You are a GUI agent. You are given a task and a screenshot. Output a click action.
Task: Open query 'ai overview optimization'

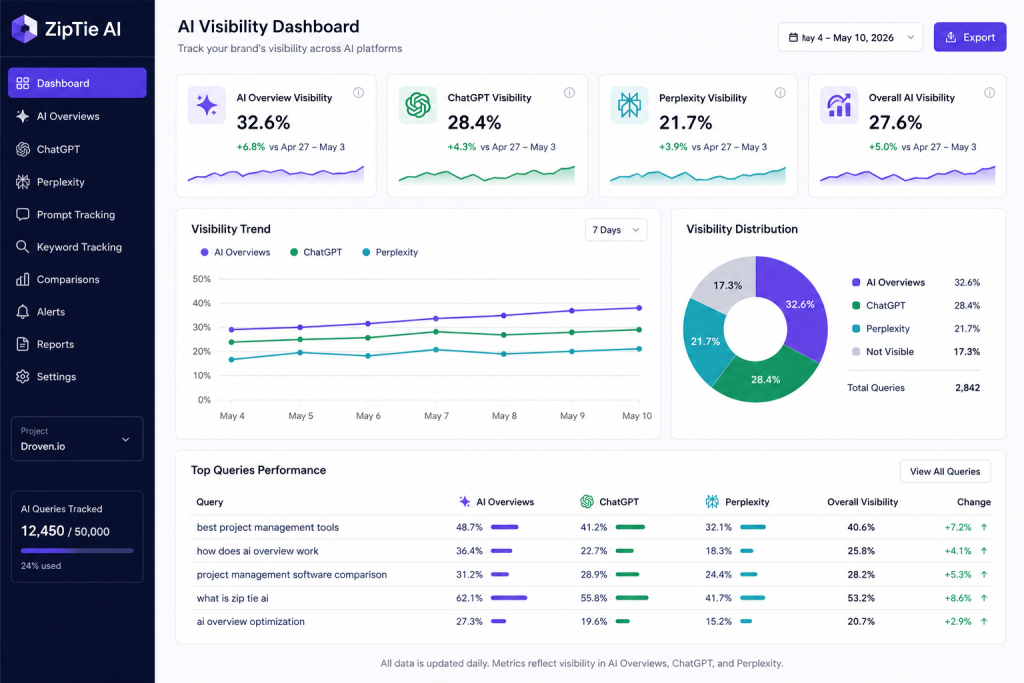tap(250, 622)
